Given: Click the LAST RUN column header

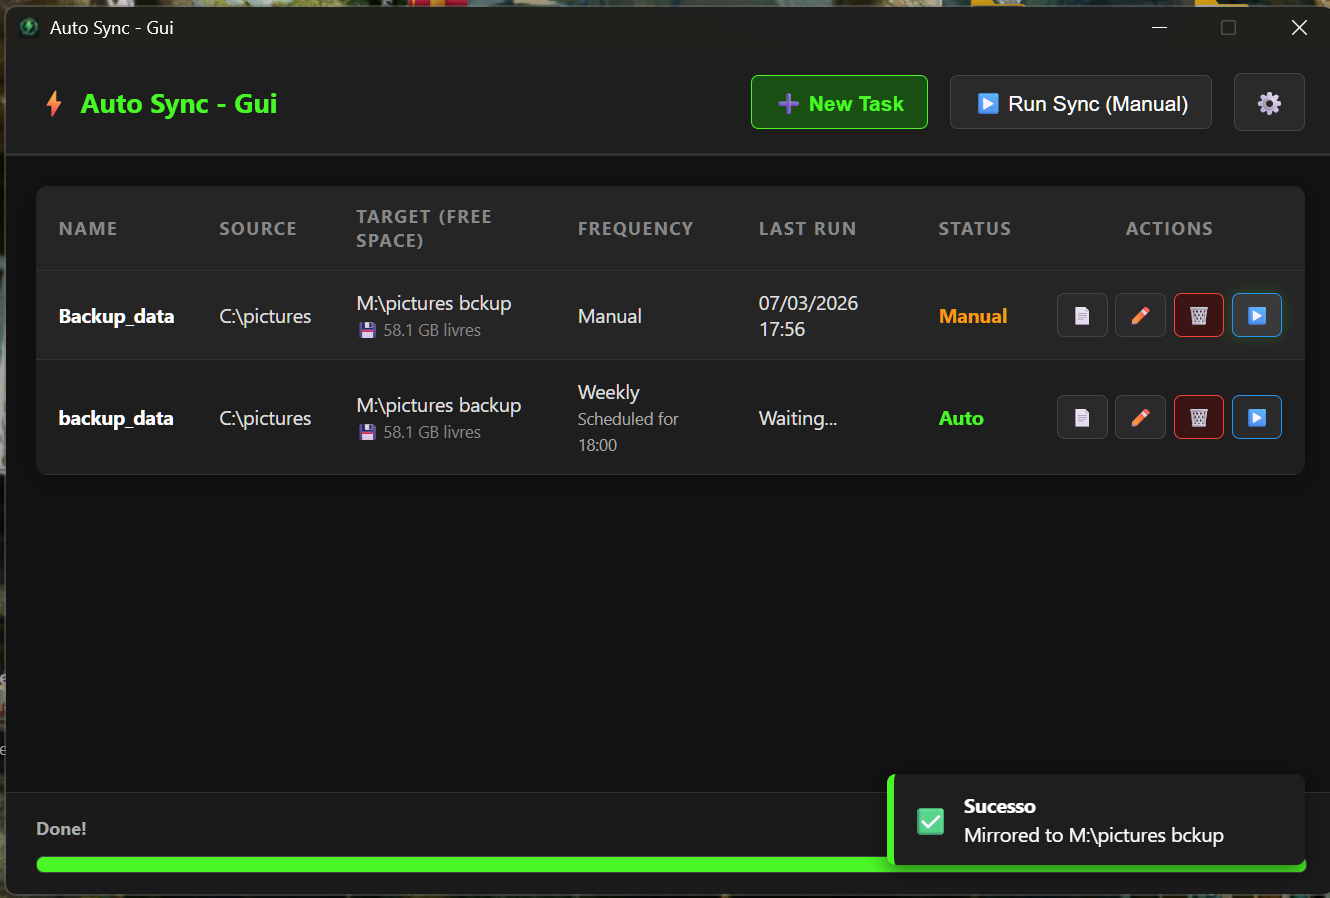Looking at the screenshot, I should pyautogui.click(x=807, y=229).
